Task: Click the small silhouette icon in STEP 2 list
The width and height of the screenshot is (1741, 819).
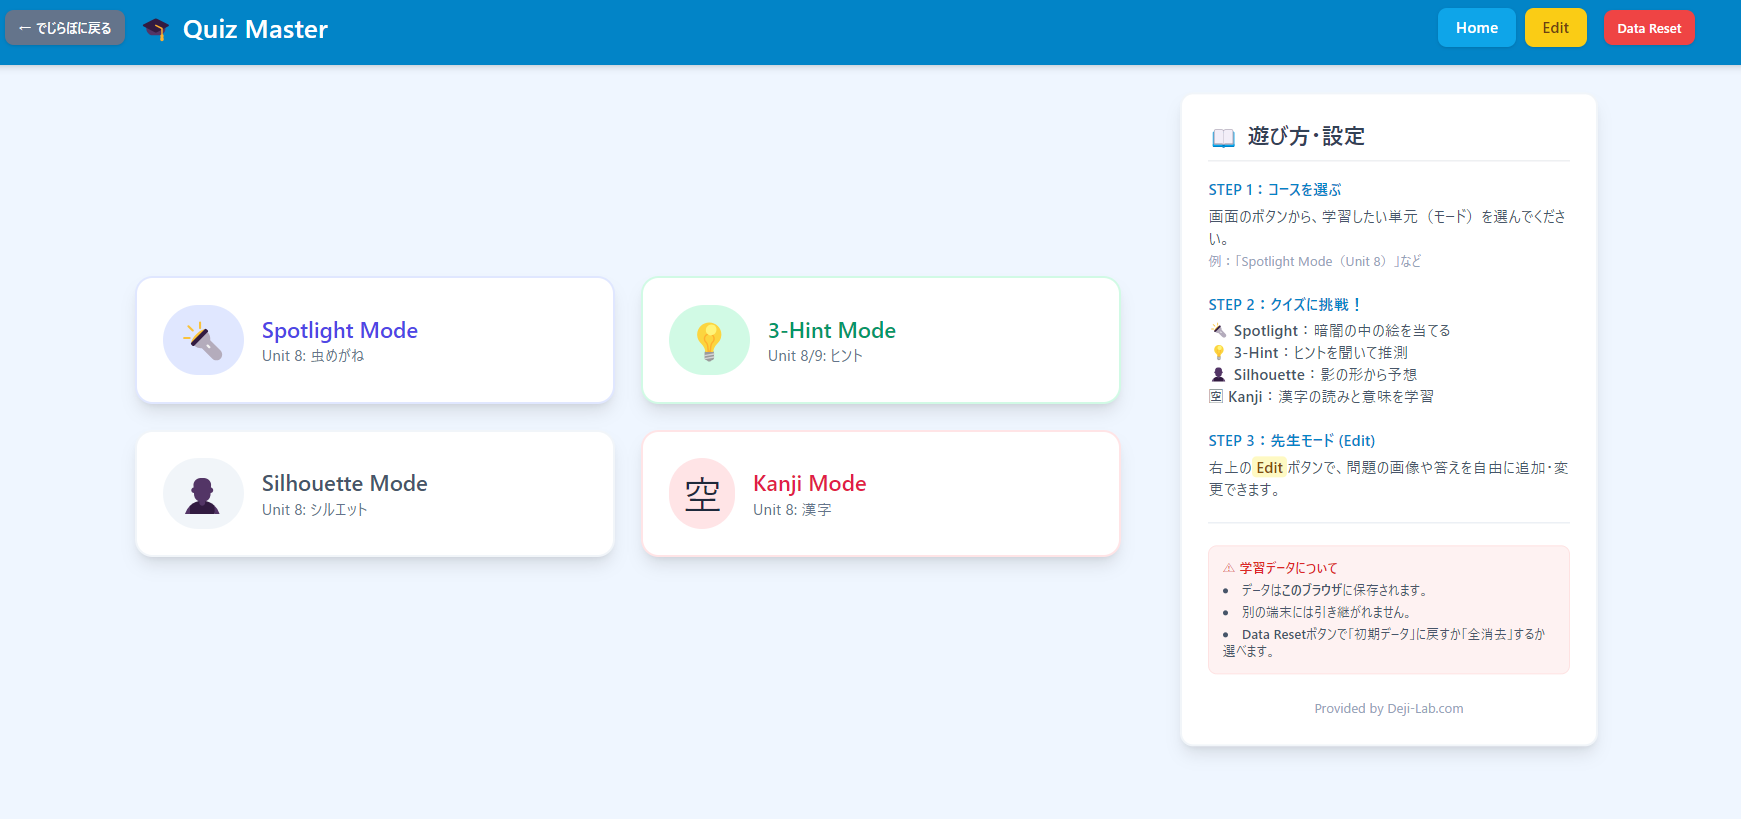Action: pyautogui.click(x=1218, y=375)
